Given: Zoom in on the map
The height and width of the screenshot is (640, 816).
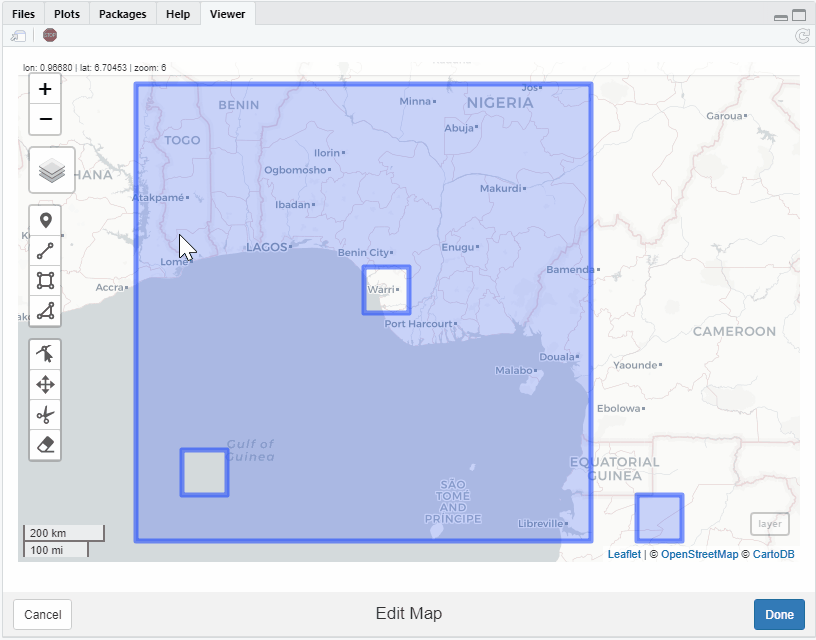Looking at the screenshot, I should (45, 89).
